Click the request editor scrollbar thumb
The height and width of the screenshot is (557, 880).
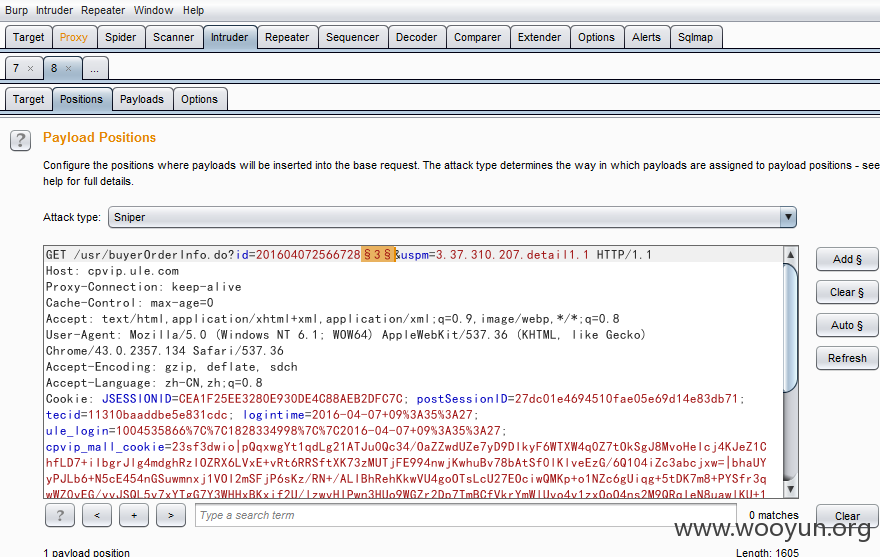click(790, 327)
